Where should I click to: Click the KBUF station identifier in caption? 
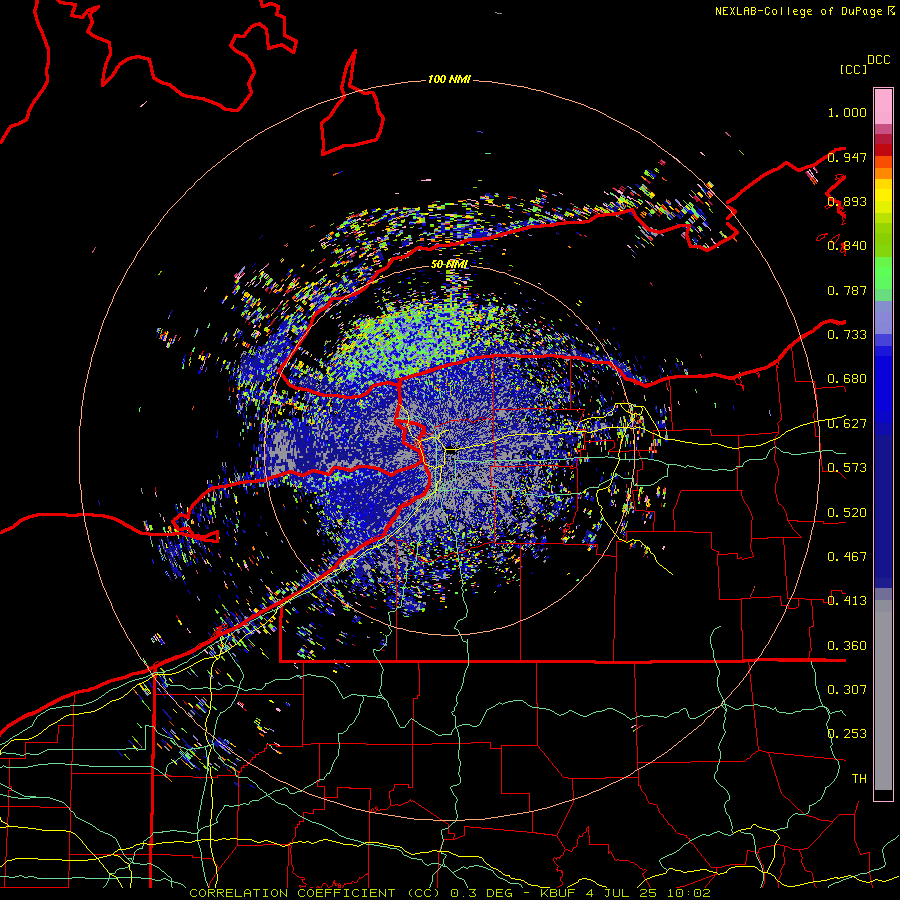click(x=558, y=893)
